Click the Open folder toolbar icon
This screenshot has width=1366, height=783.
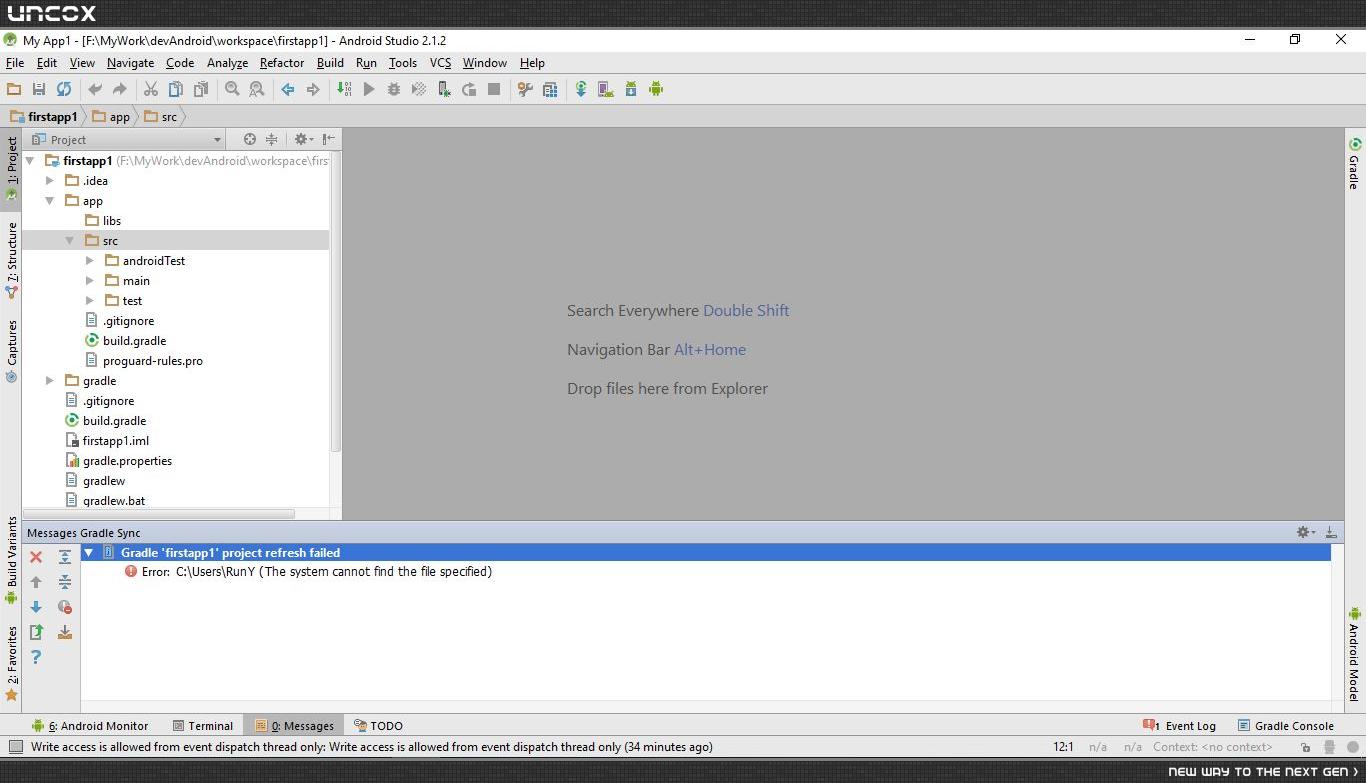click(14, 89)
